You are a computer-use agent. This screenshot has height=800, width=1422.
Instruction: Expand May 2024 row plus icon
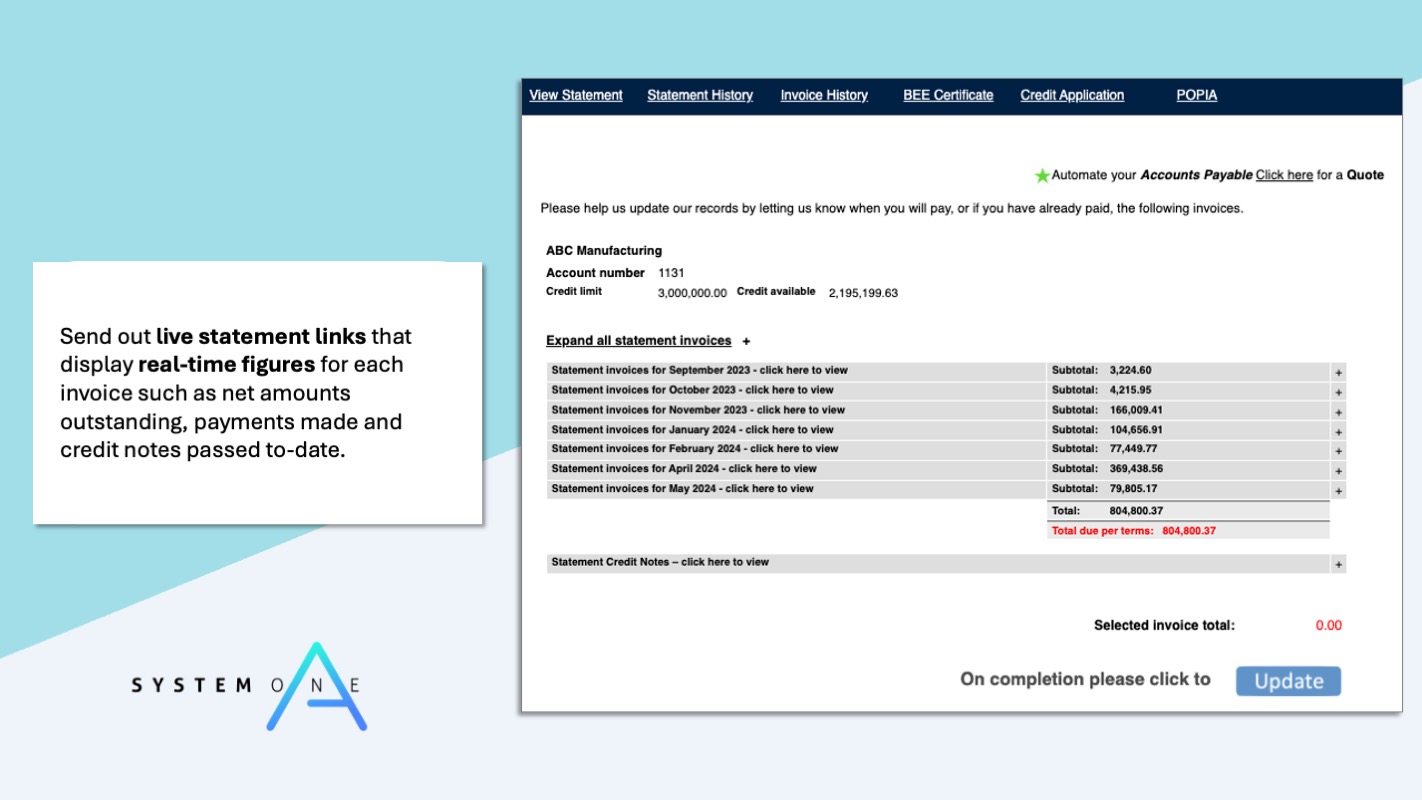click(x=1338, y=491)
